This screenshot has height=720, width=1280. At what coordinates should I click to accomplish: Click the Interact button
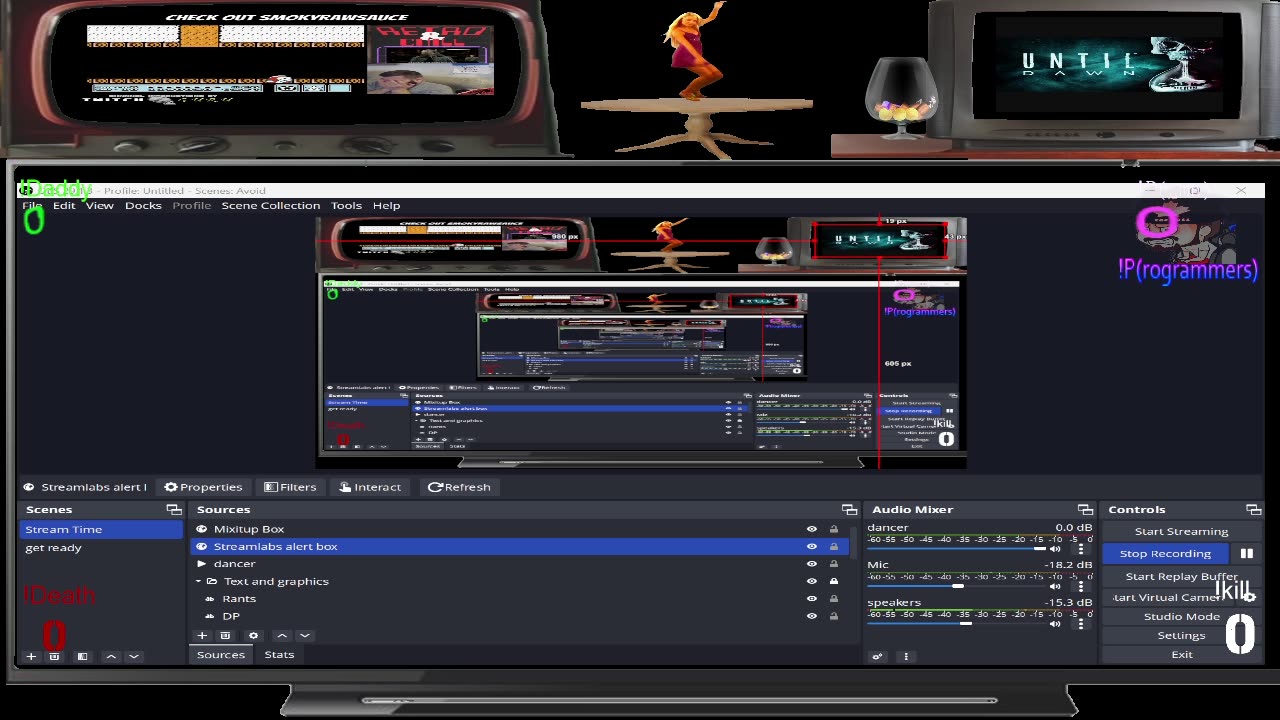pos(370,487)
